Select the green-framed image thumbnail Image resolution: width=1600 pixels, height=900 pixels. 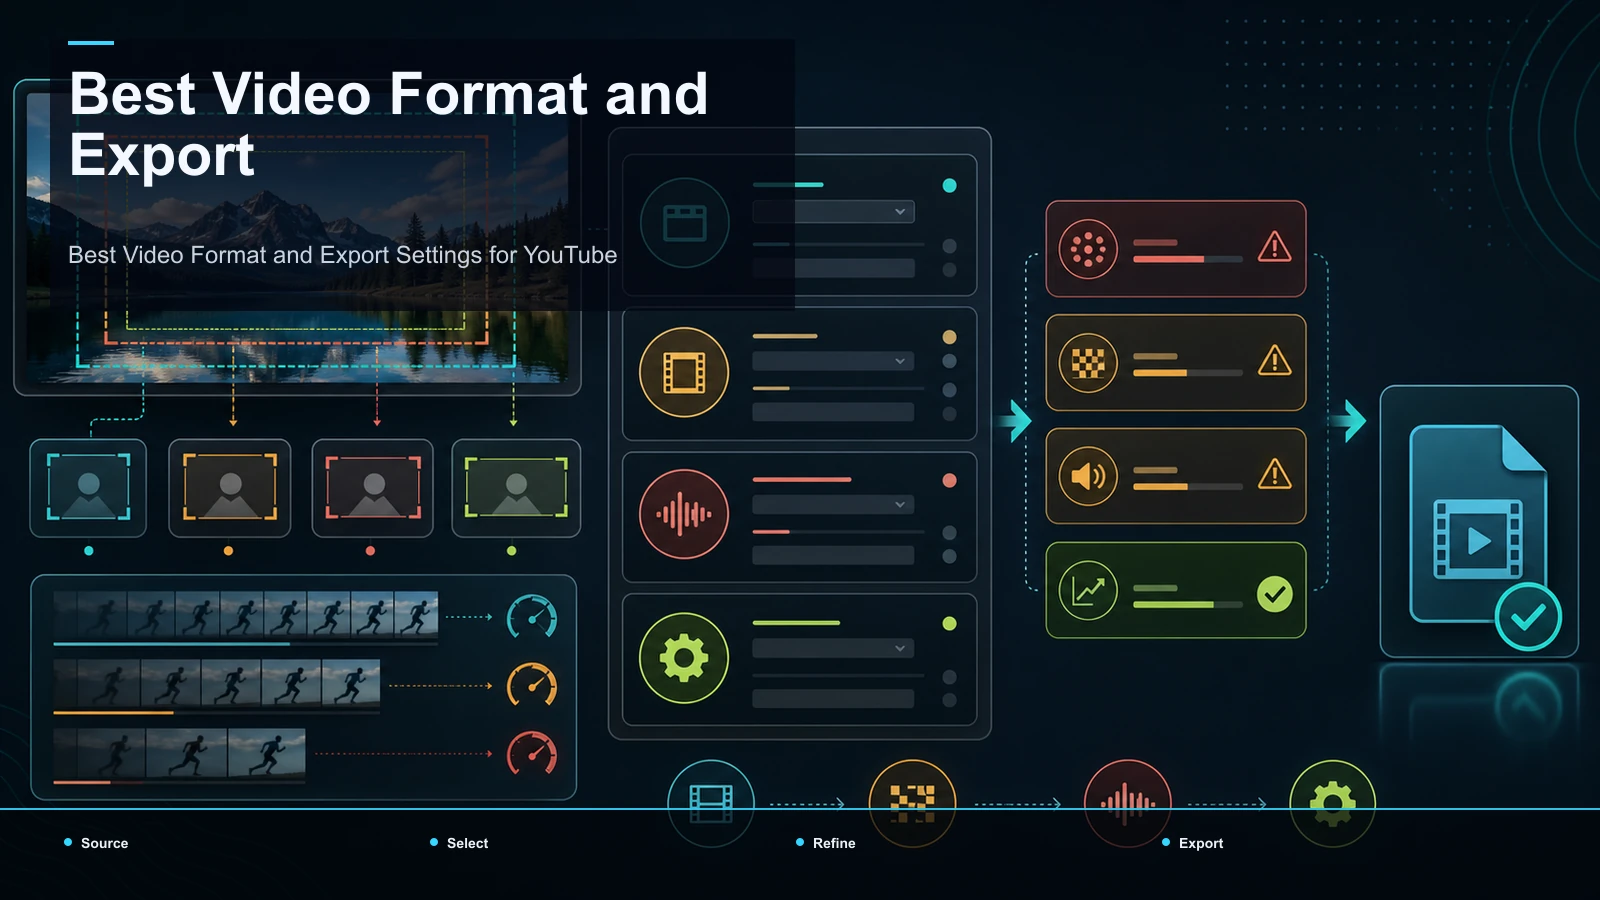point(516,488)
